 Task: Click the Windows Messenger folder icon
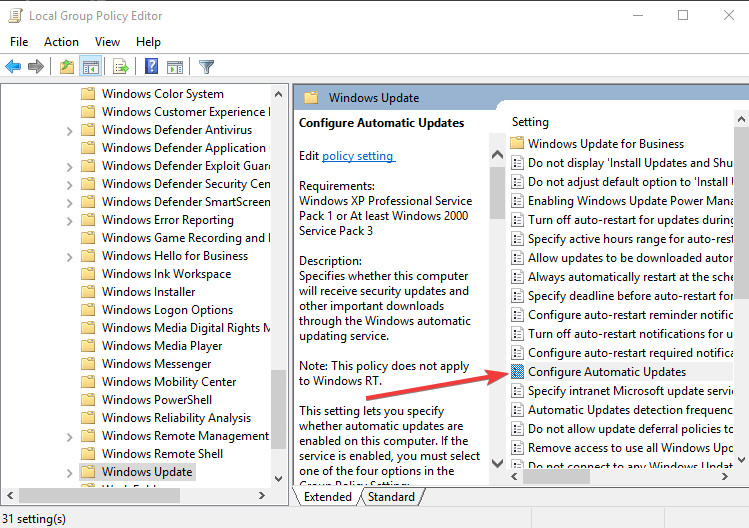click(88, 364)
